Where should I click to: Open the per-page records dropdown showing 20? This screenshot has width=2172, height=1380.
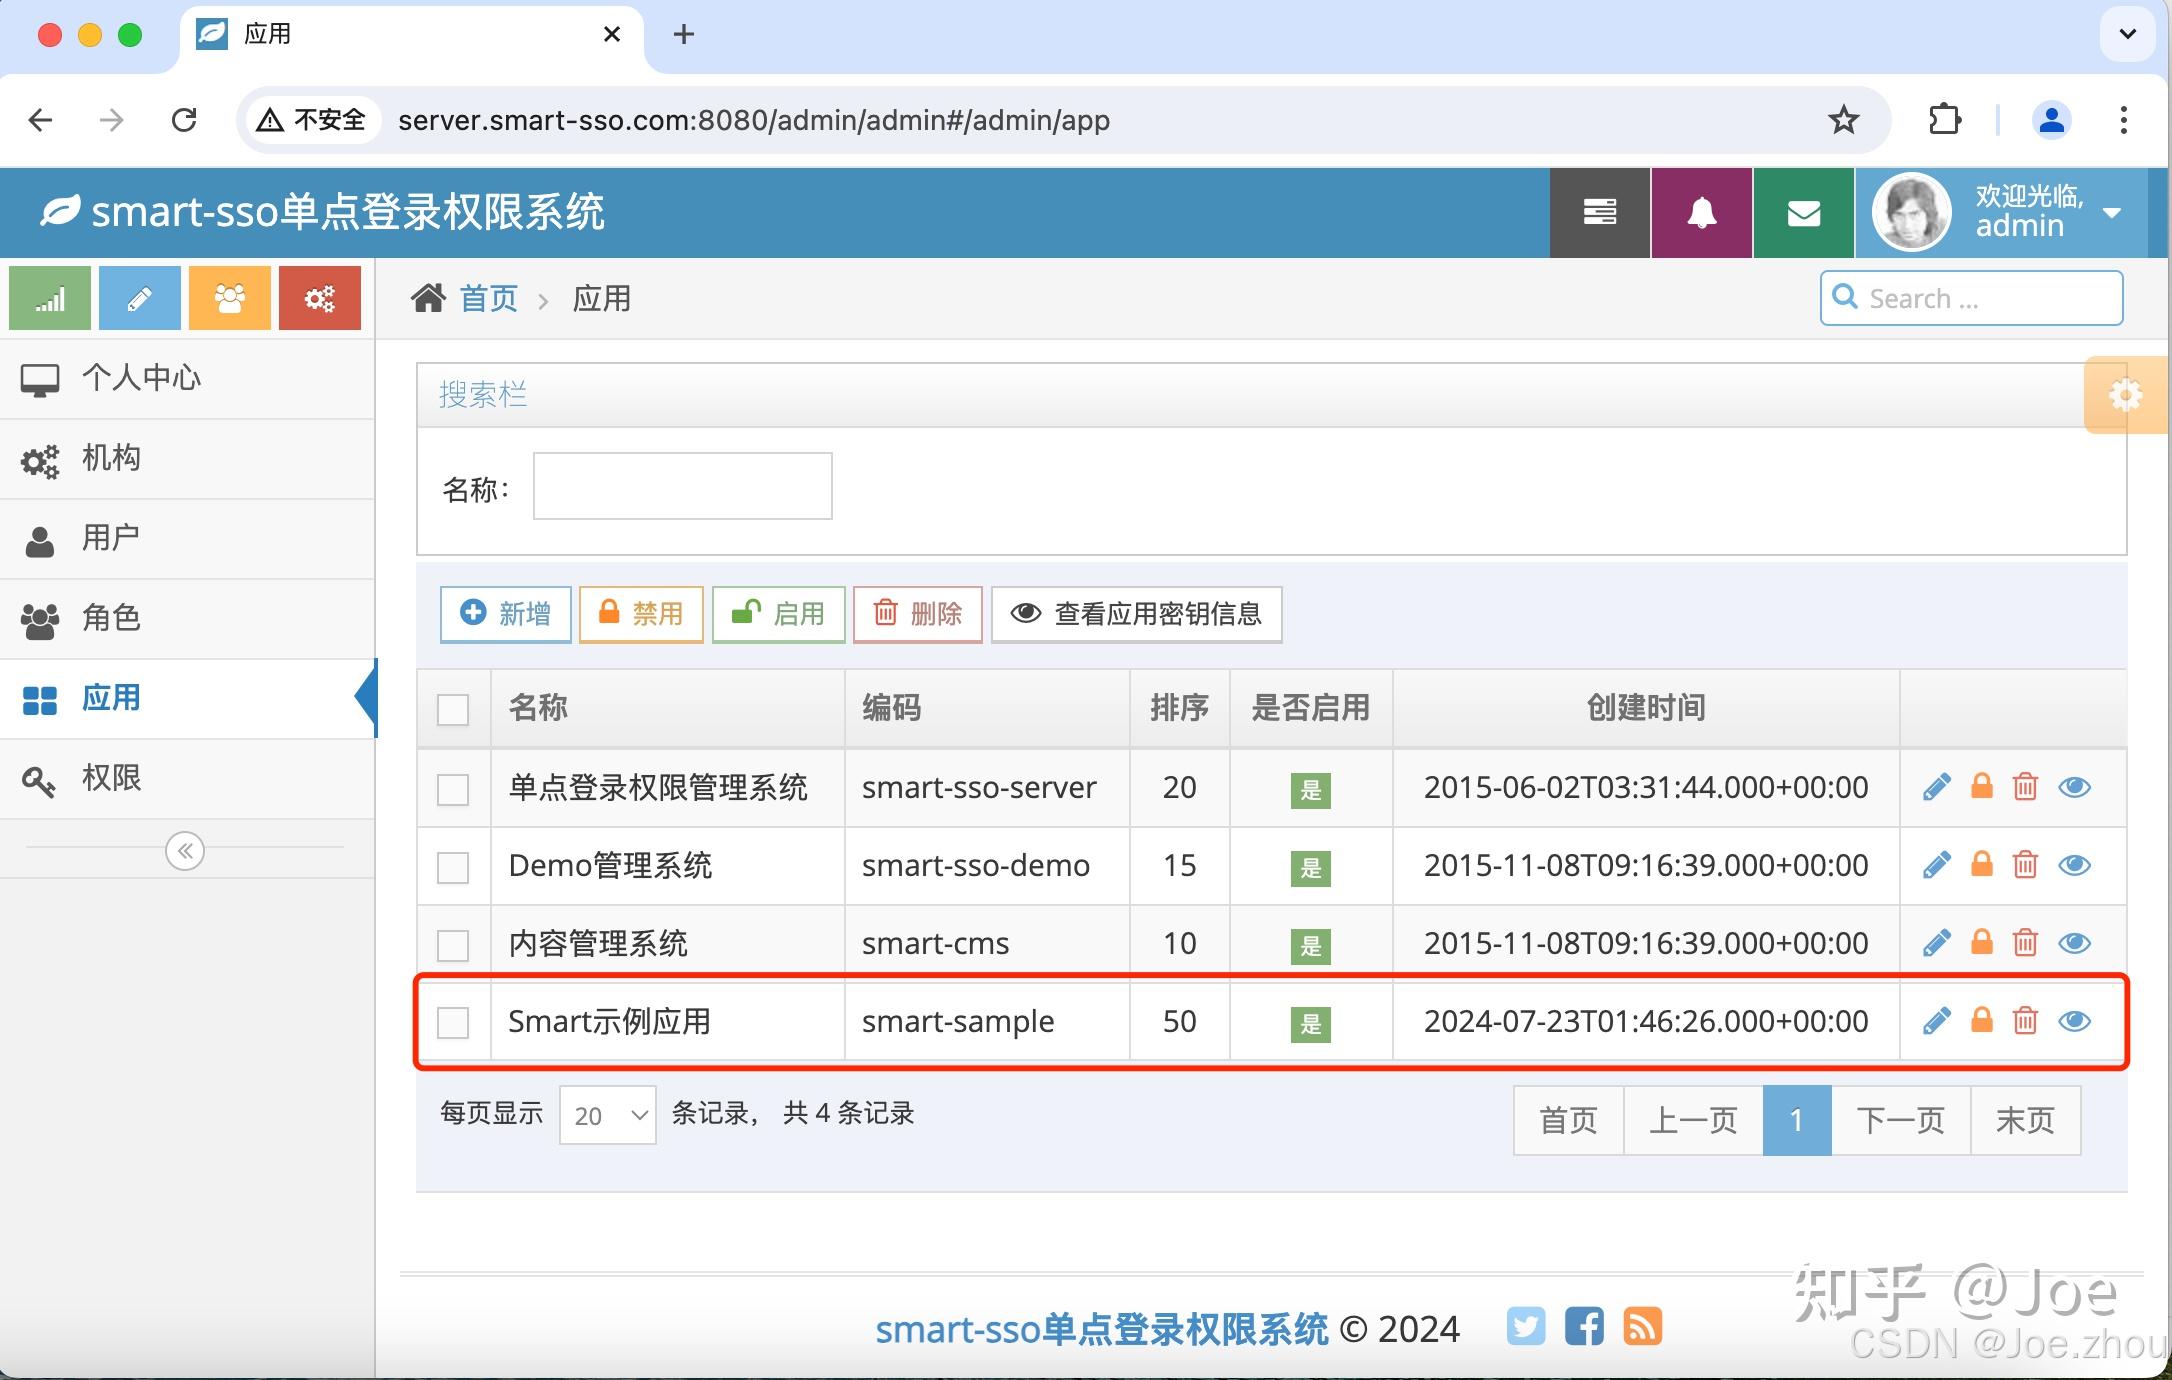tap(607, 1114)
